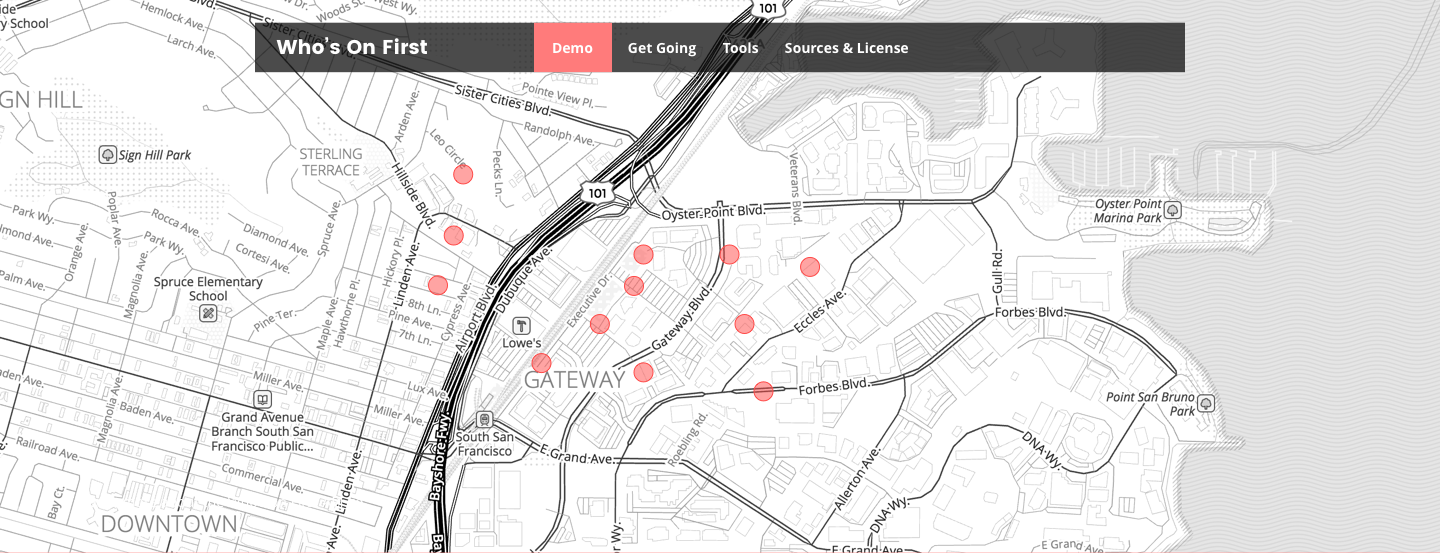
Task: Open the Get Going menu item
Action: [x=662, y=48]
